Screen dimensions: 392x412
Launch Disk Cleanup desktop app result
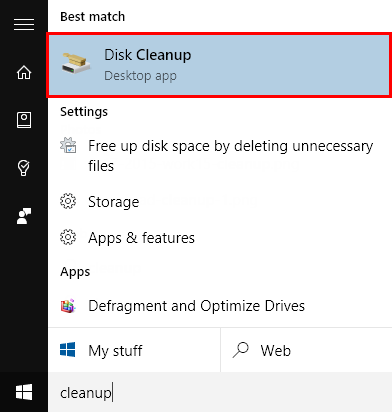click(219, 65)
